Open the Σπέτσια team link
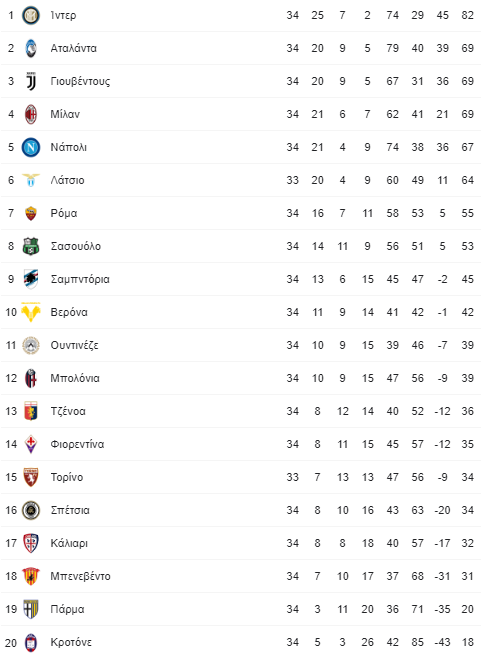 (70, 510)
